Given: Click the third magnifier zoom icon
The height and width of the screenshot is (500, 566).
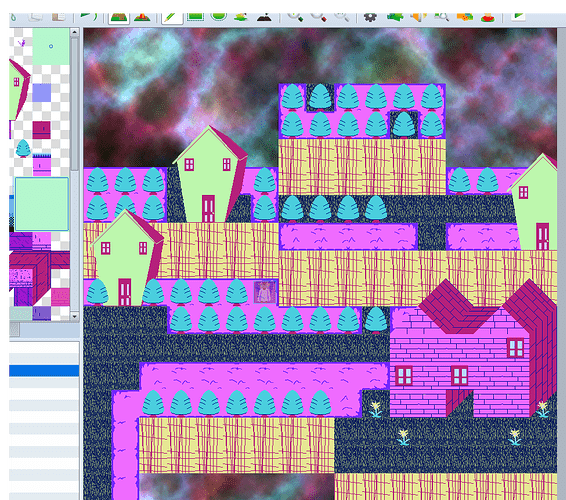Looking at the screenshot, I should (341, 17).
